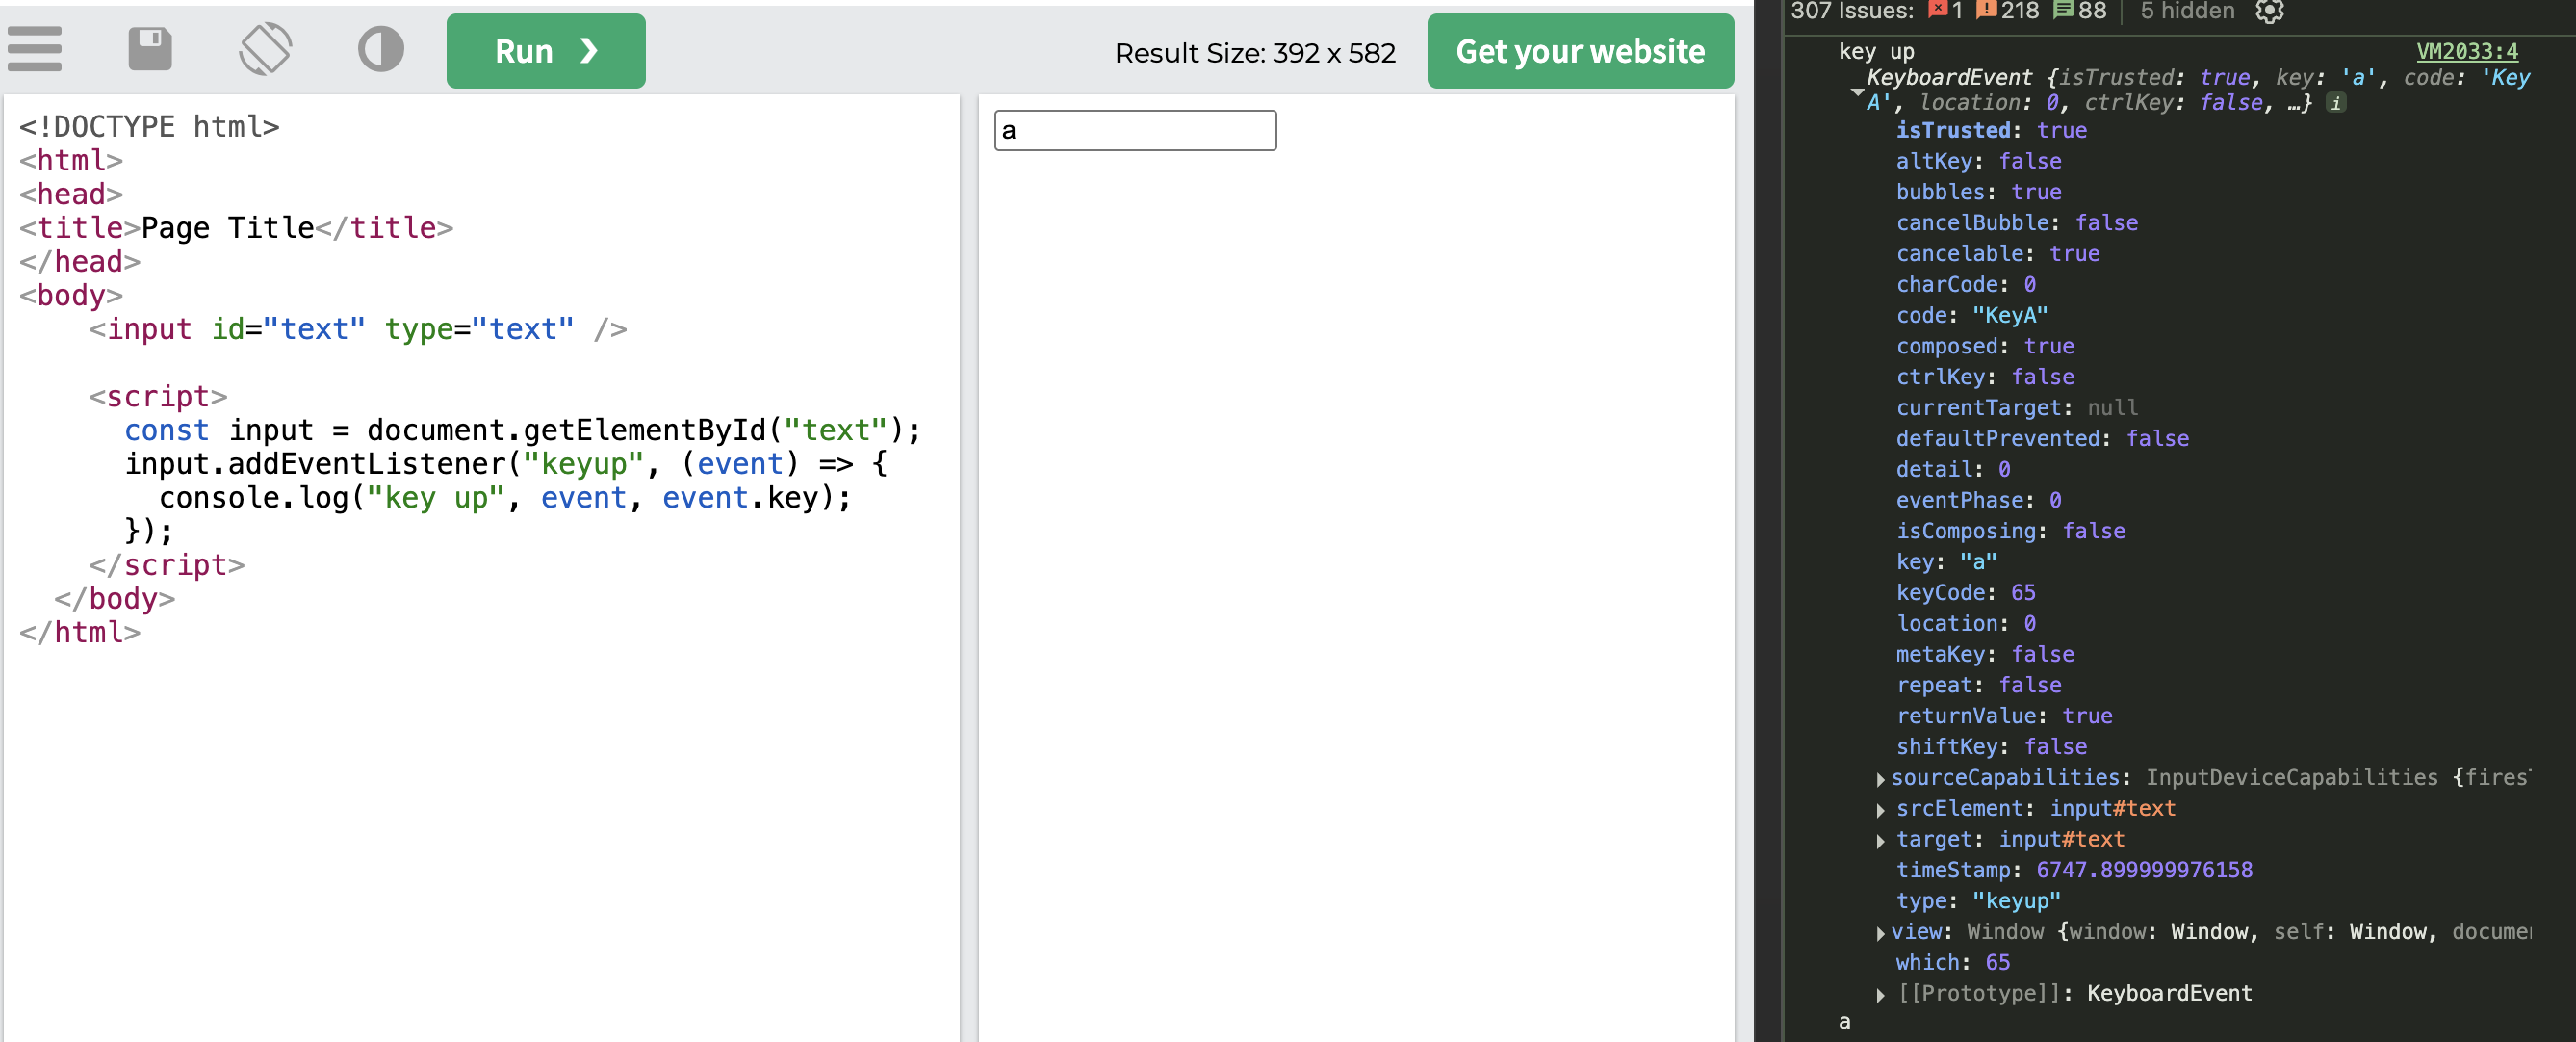Image resolution: width=2576 pixels, height=1042 pixels.
Task: Expand the target input#text property
Action: (1881, 841)
